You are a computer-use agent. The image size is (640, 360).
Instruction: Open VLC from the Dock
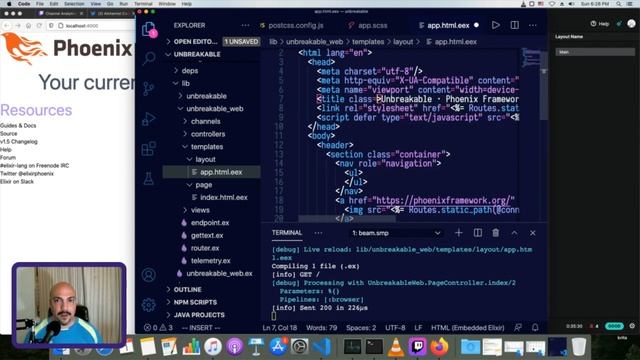(396, 347)
